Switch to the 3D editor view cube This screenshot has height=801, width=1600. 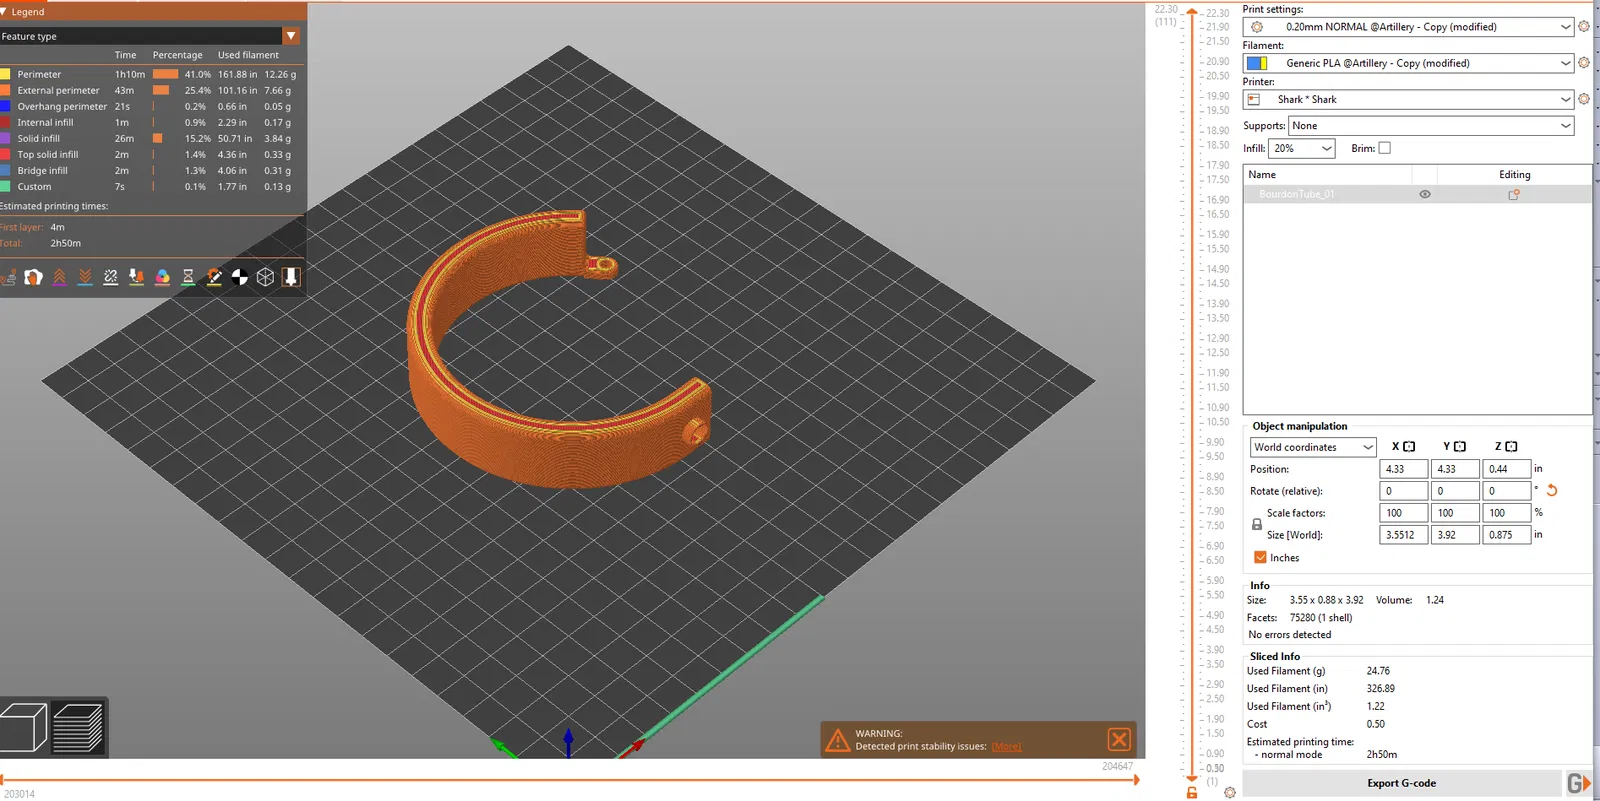24,727
